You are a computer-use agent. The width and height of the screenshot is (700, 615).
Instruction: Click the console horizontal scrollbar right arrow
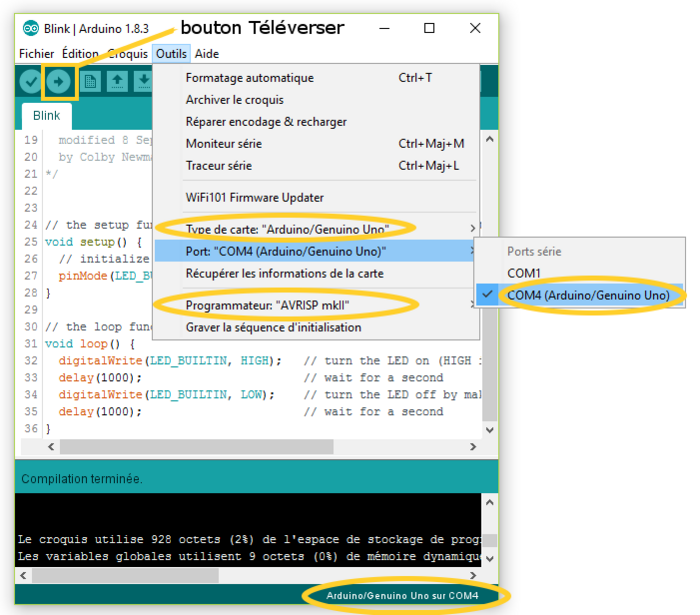pyautogui.click(x=473, y=576)
